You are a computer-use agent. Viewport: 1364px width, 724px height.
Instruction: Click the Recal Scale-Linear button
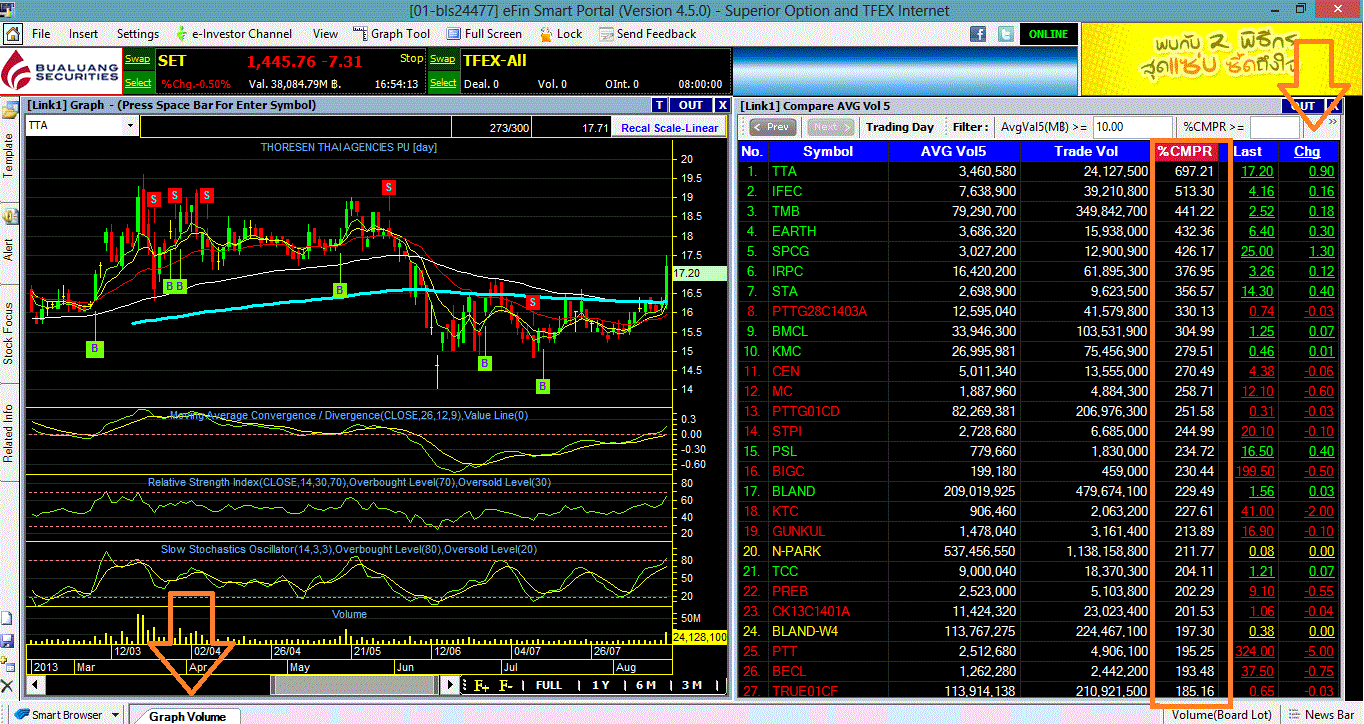coord(669,128)
